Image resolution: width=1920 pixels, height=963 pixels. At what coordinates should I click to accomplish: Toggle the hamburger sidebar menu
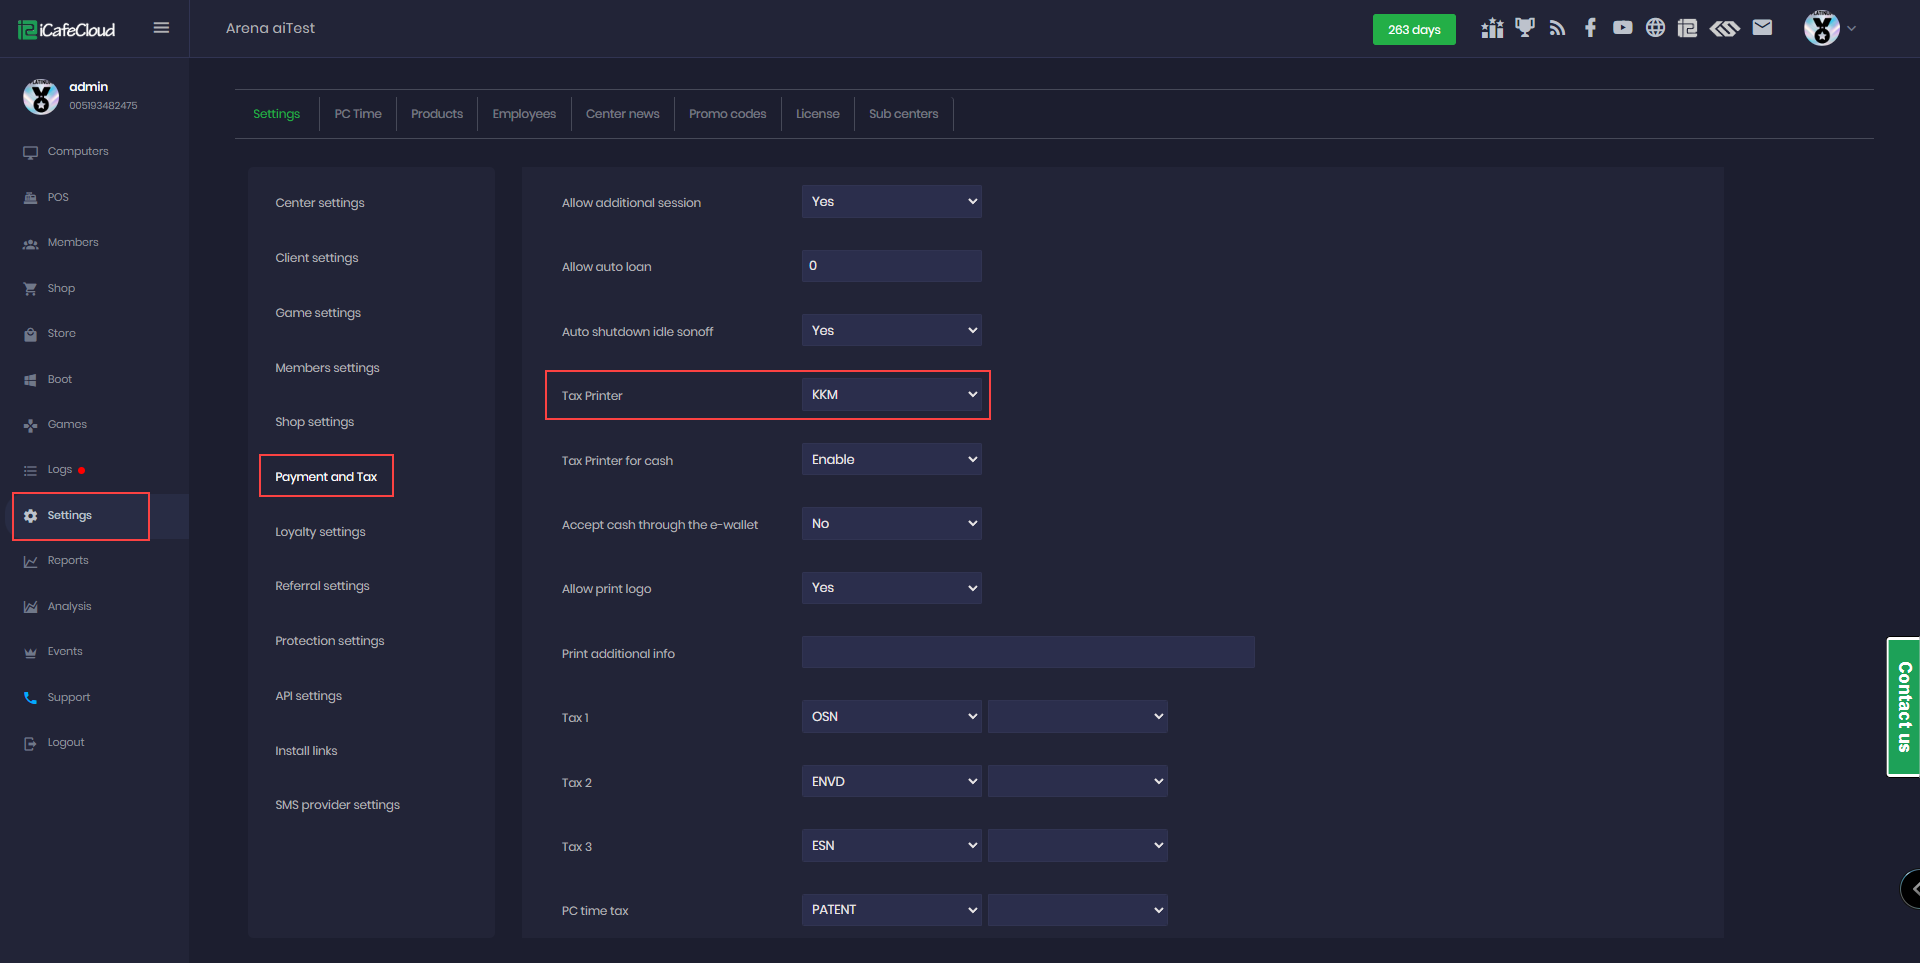pyautogui.click(x=161, y=28)
